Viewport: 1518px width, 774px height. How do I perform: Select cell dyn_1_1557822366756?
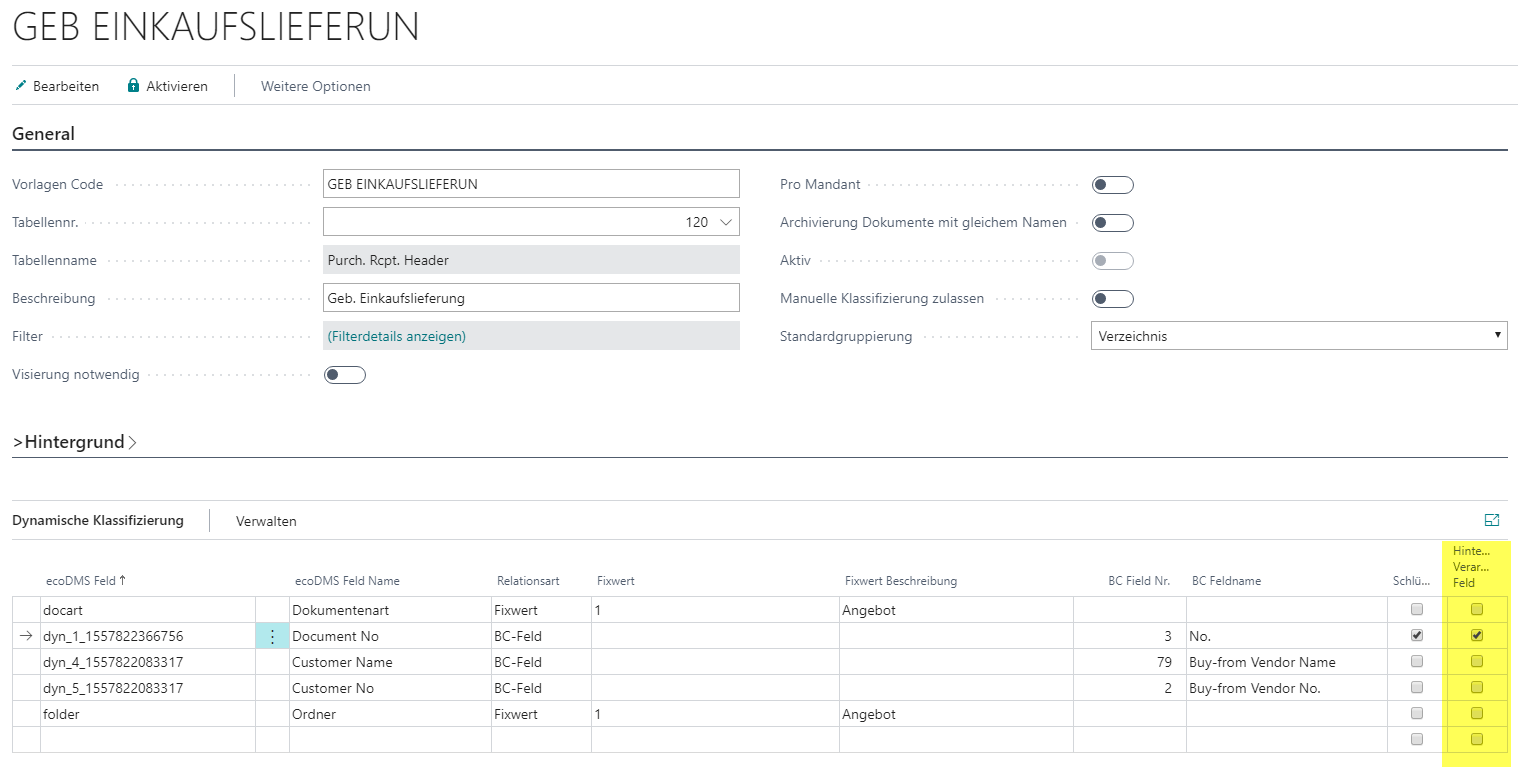click(x=148, y=636)
